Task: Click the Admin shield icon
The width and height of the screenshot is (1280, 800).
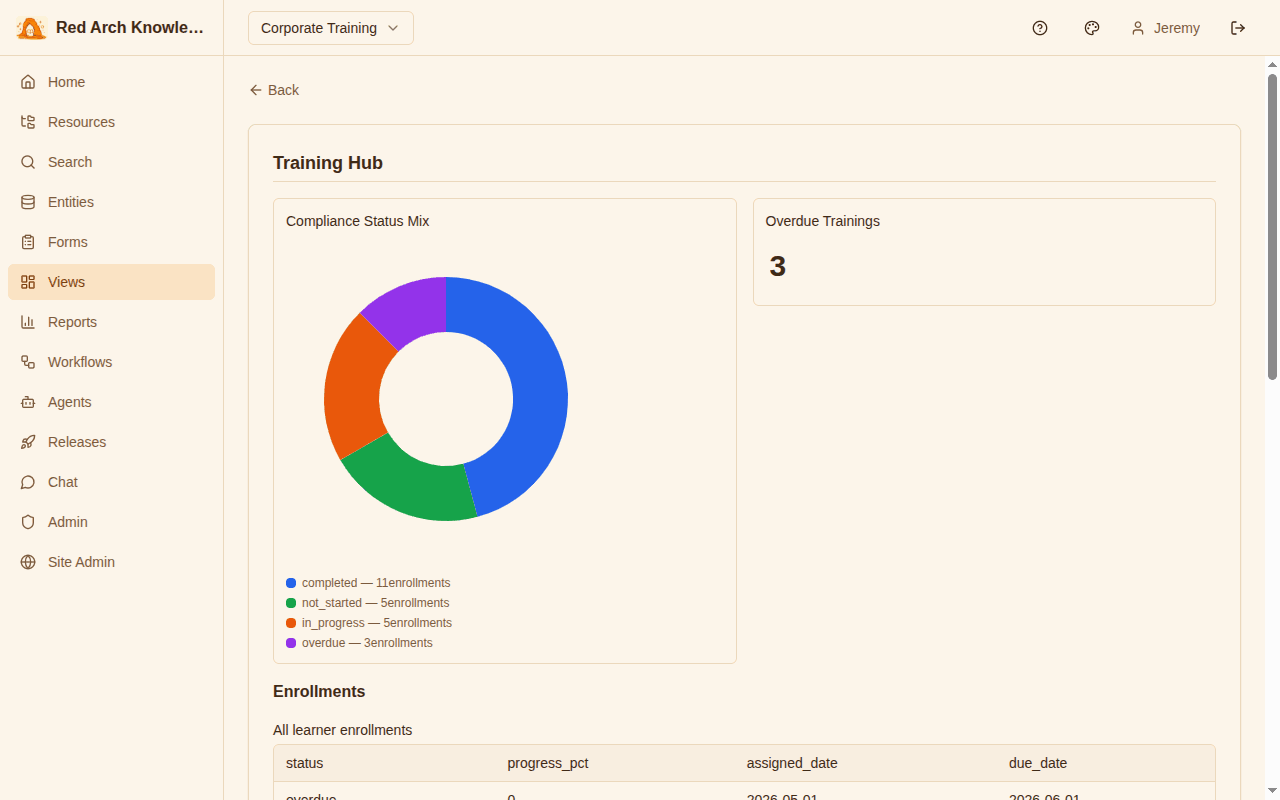Action: tap(28, 522)
